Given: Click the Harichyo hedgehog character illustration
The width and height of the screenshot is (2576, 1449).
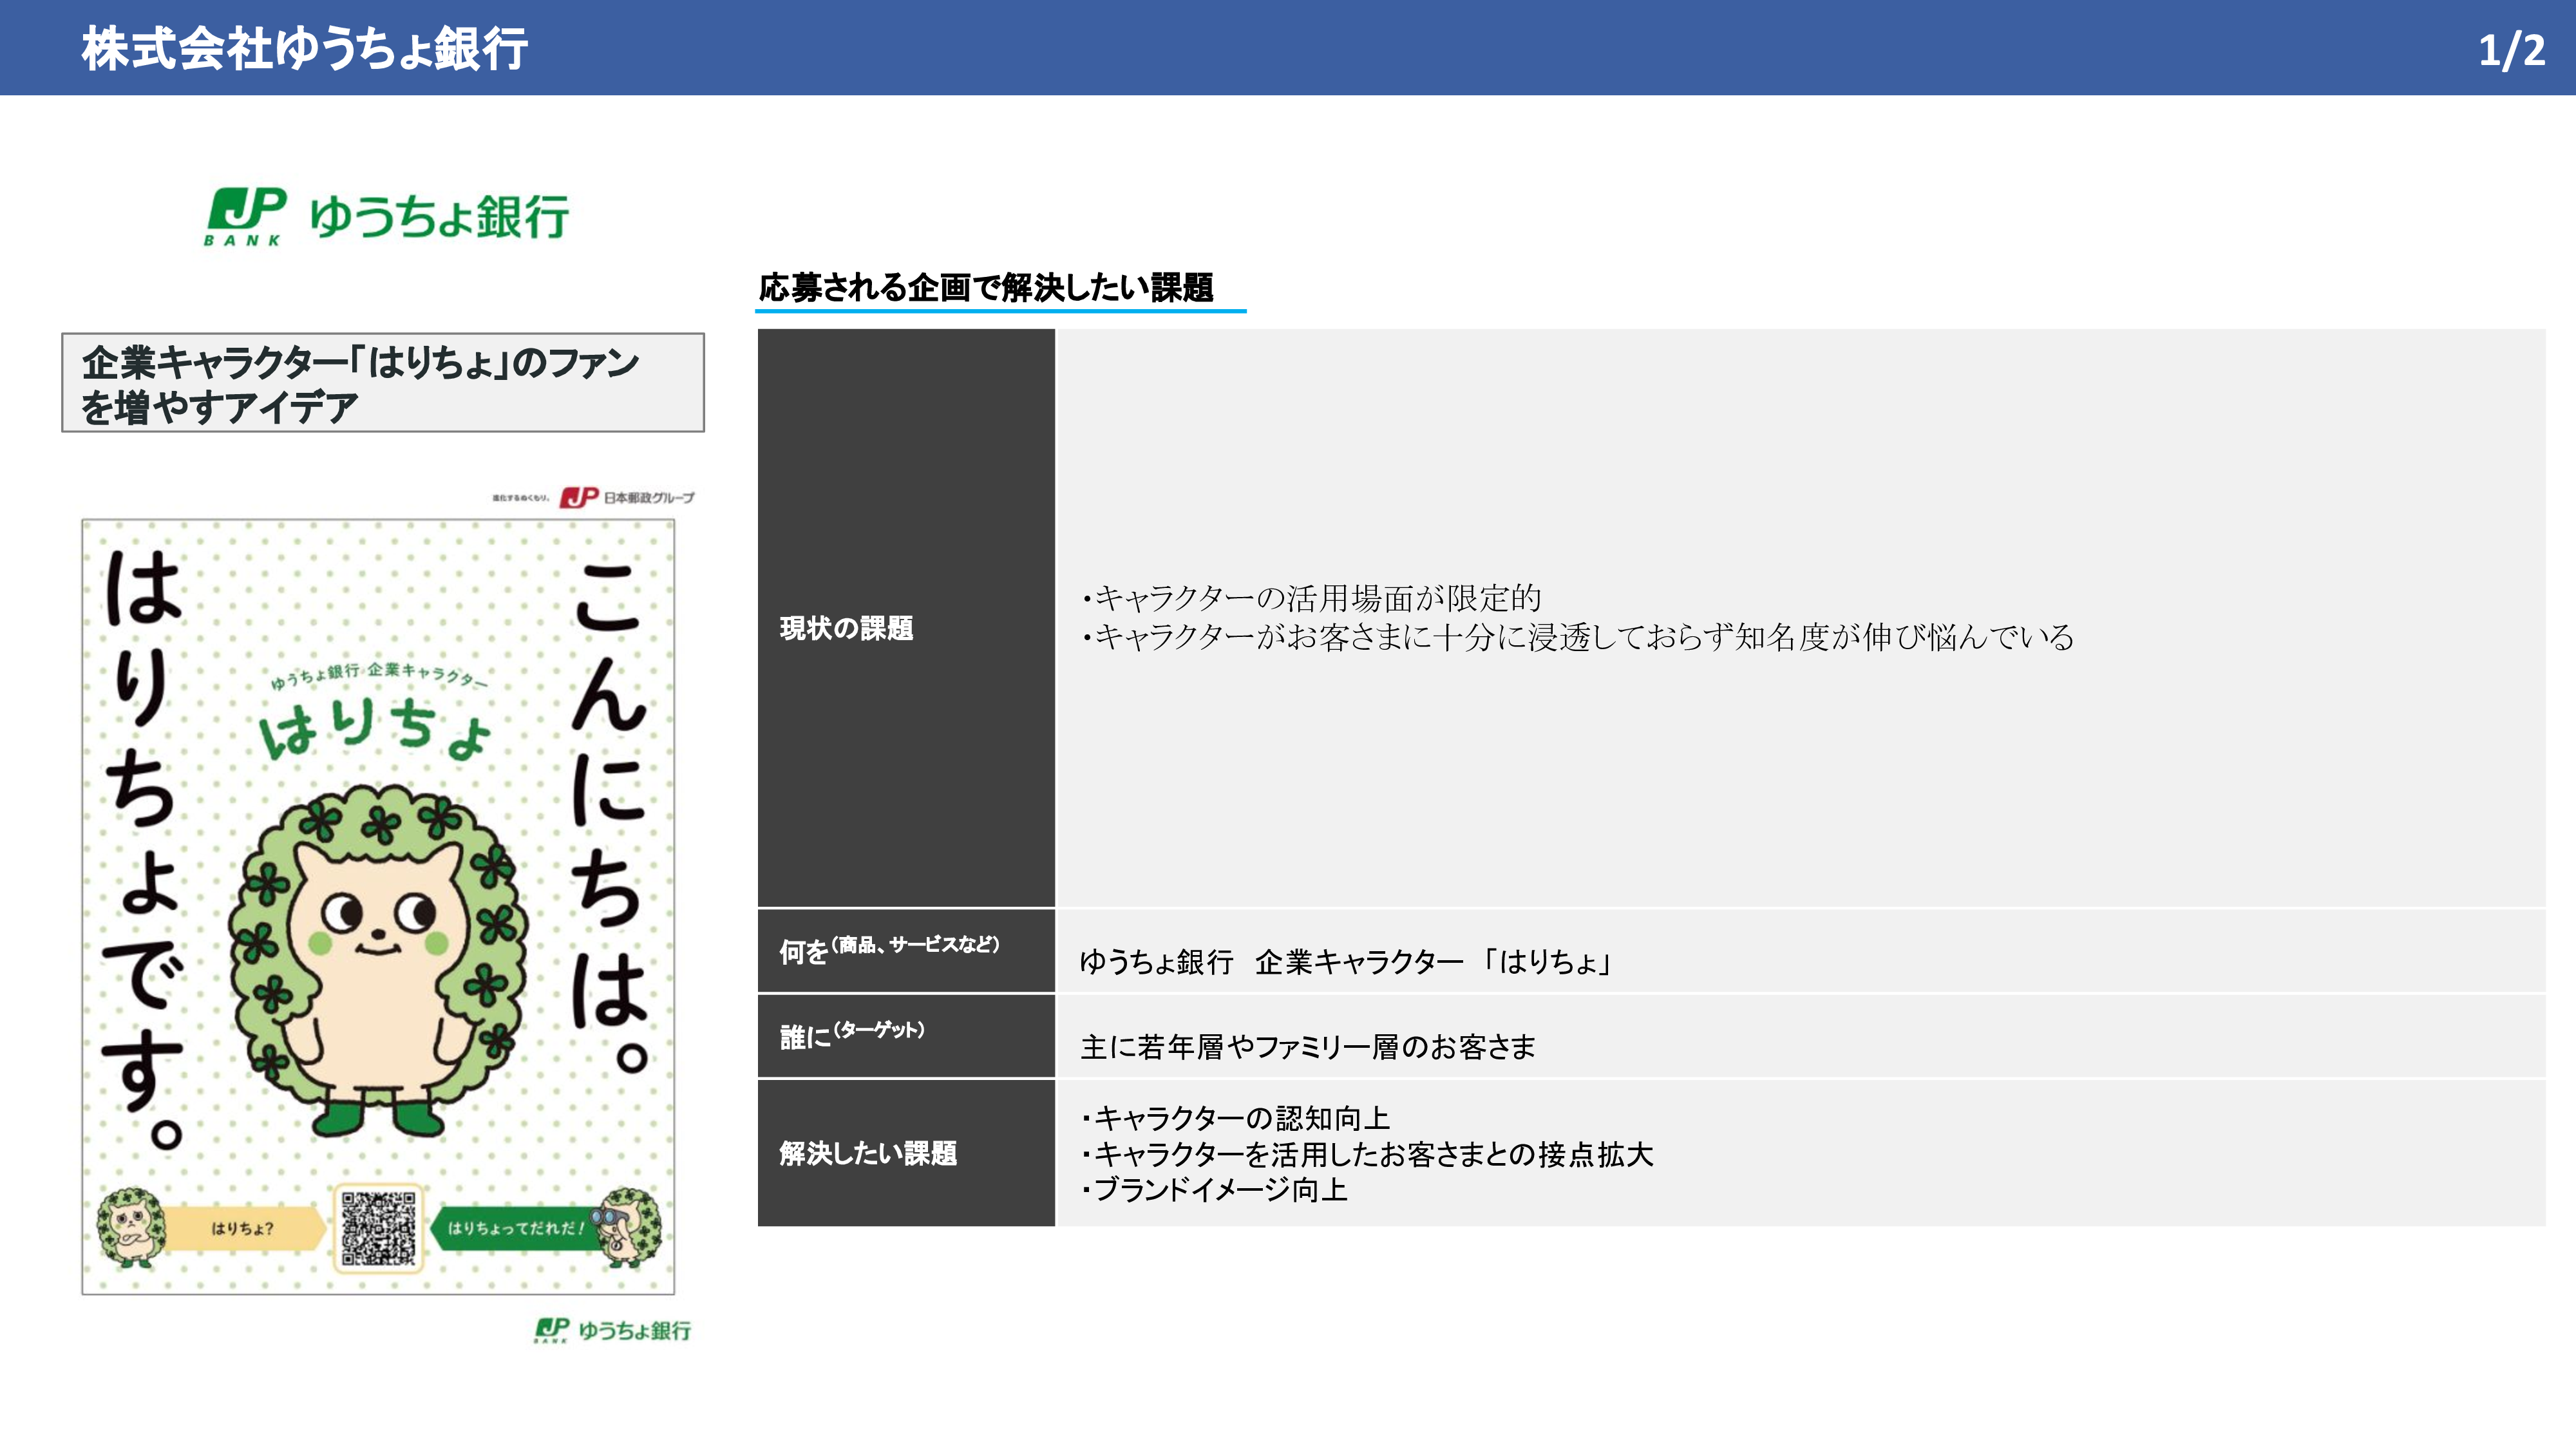Looking at the screenshot, I should [378, 960].
